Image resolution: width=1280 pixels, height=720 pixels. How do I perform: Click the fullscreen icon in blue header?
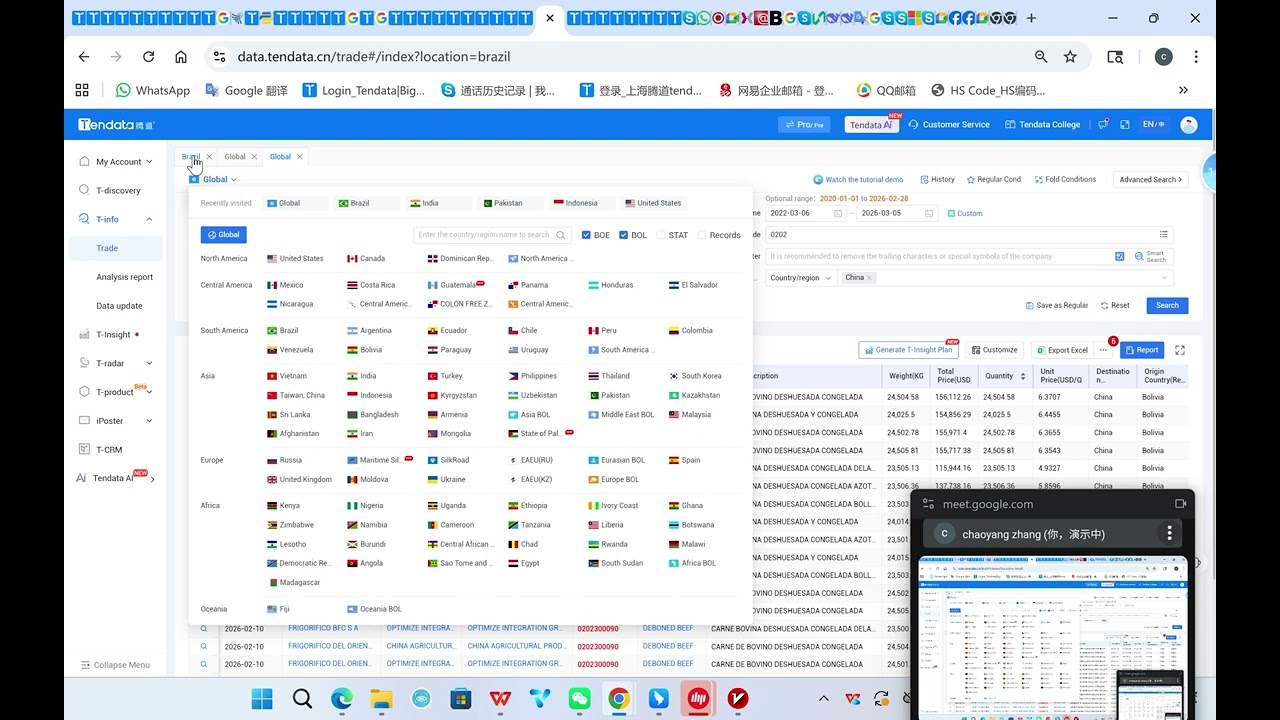click(1125, 125)
